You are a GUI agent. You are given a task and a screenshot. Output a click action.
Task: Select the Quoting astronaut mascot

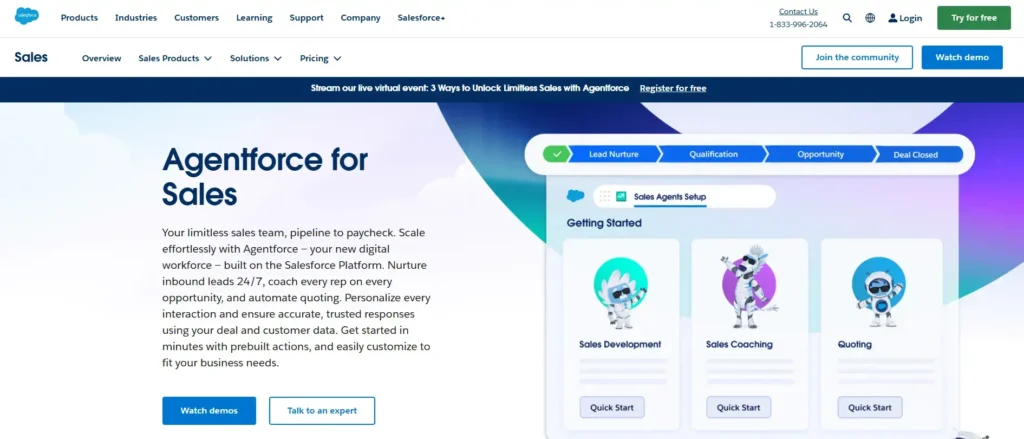tap(878, 292)
